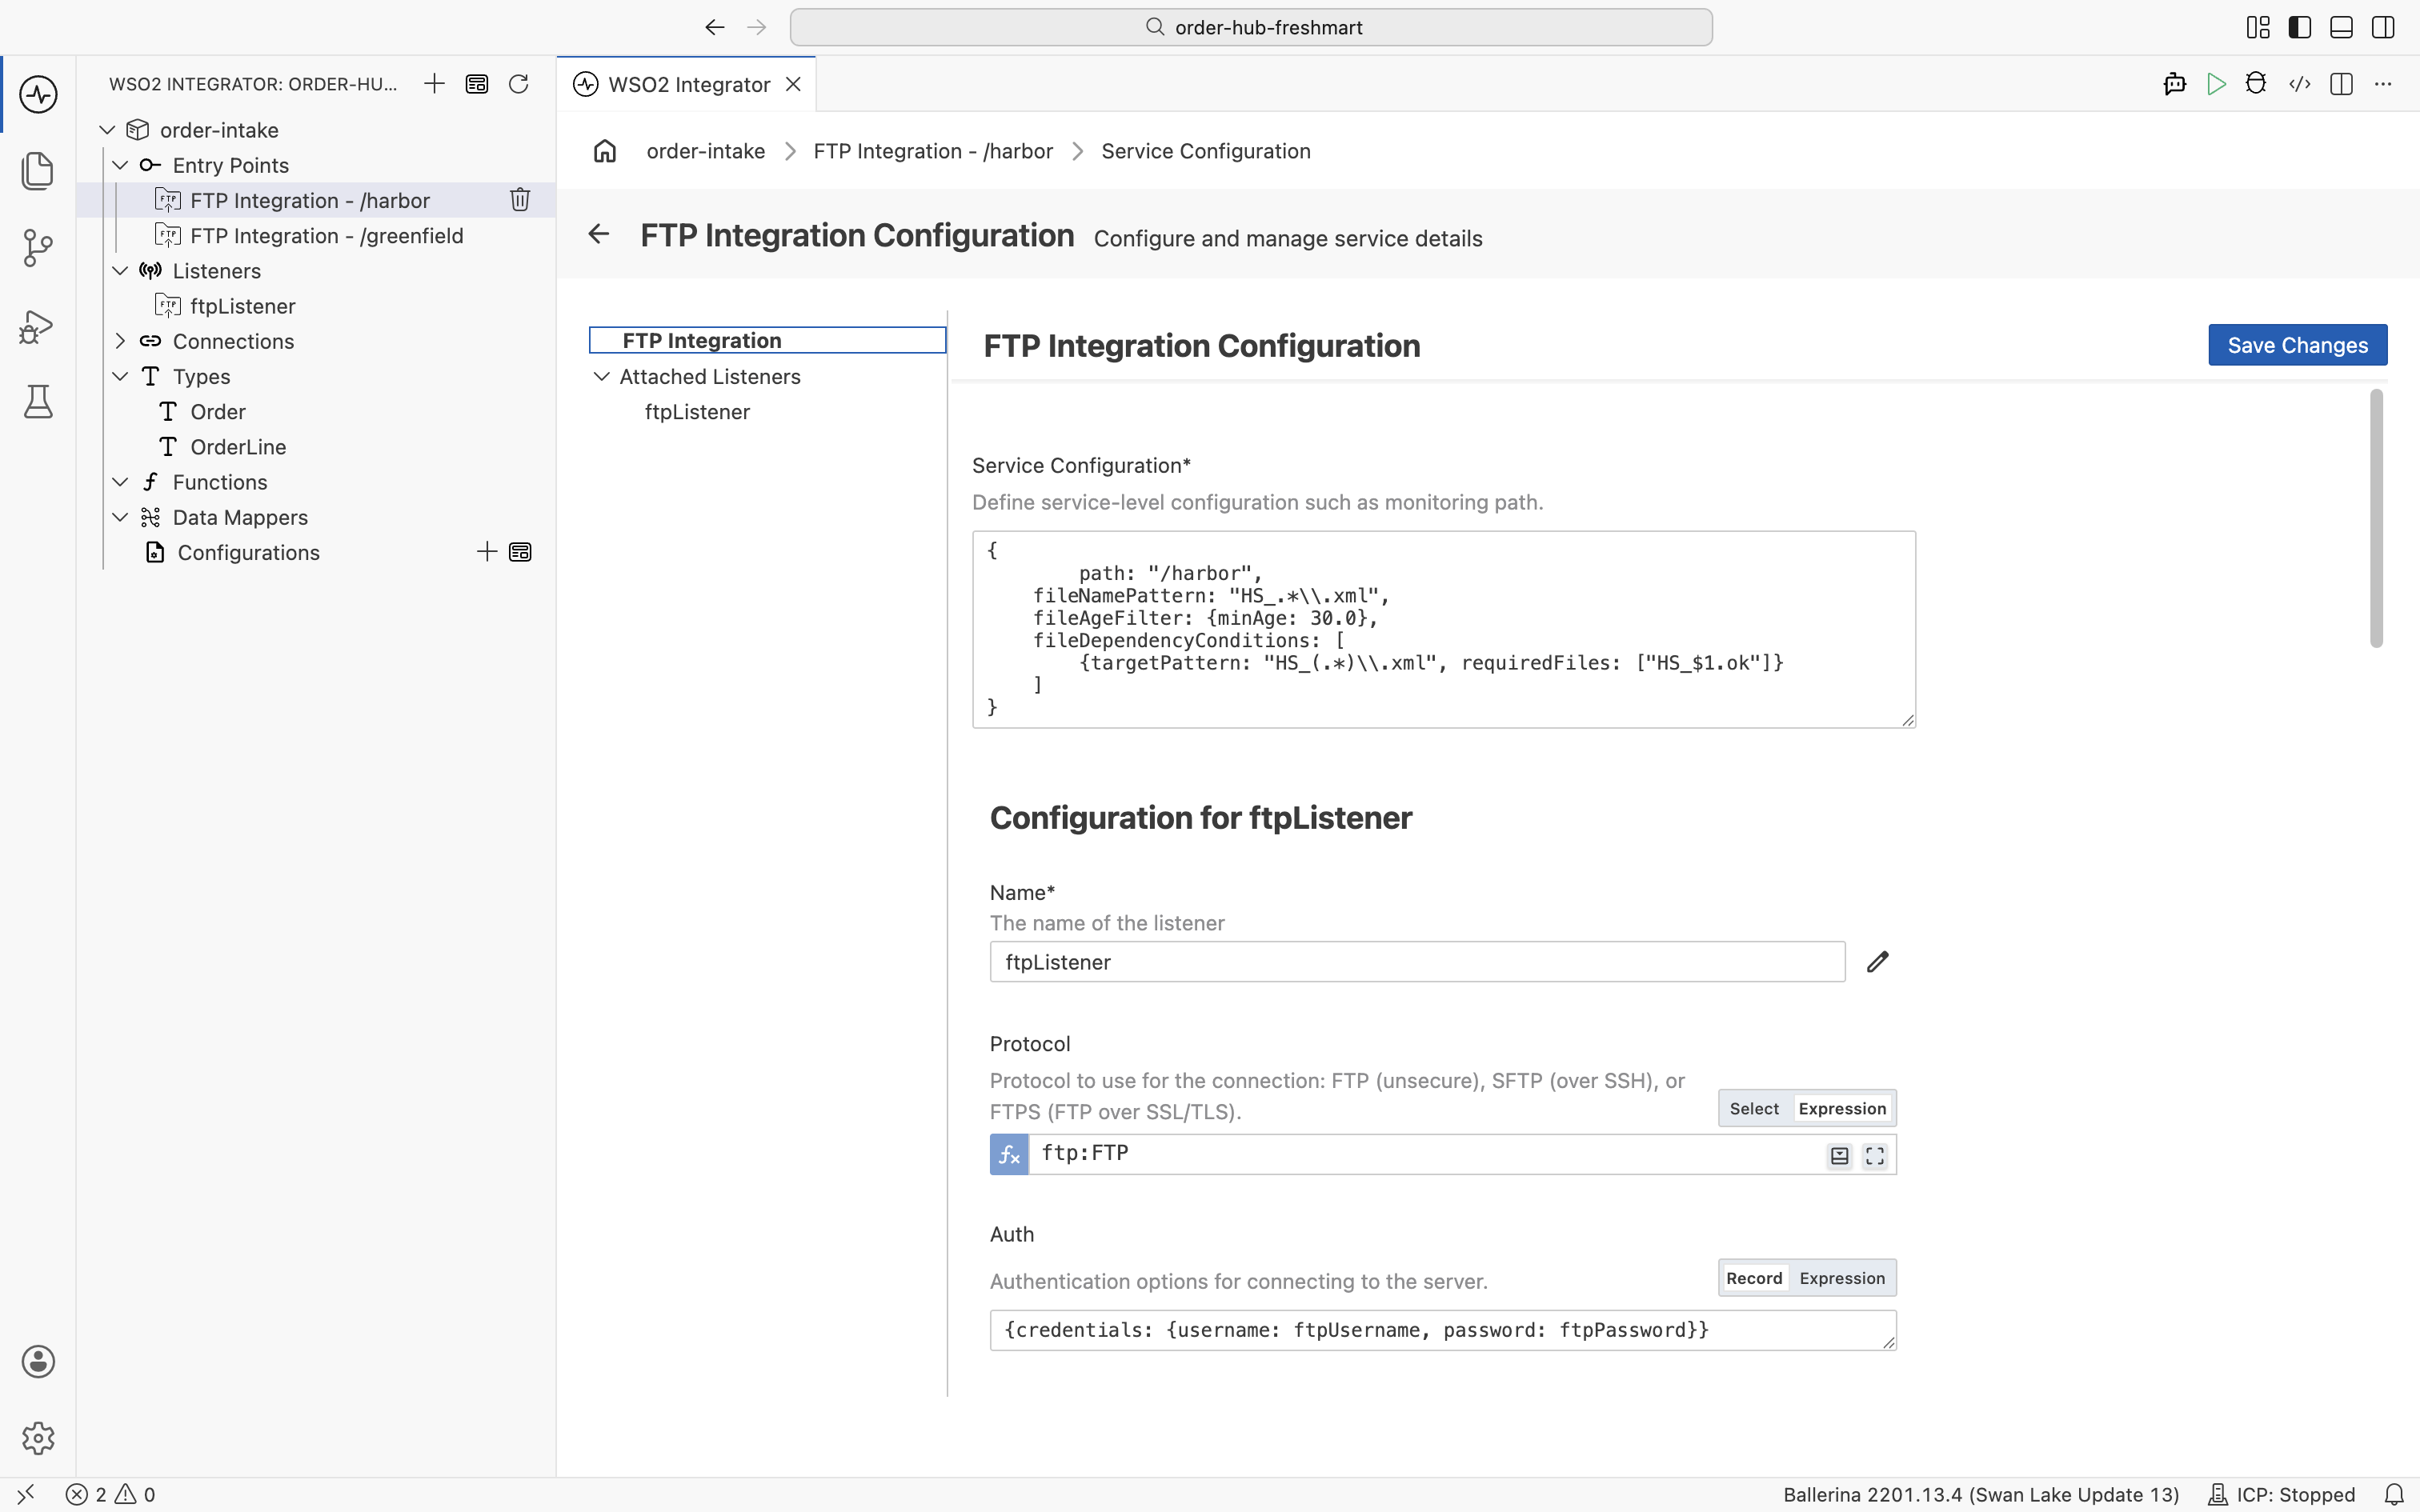The width and height of the screenshot is (2420, 1512).
Task: Click Save Changes button
Action: click(x=2297, y=345)
